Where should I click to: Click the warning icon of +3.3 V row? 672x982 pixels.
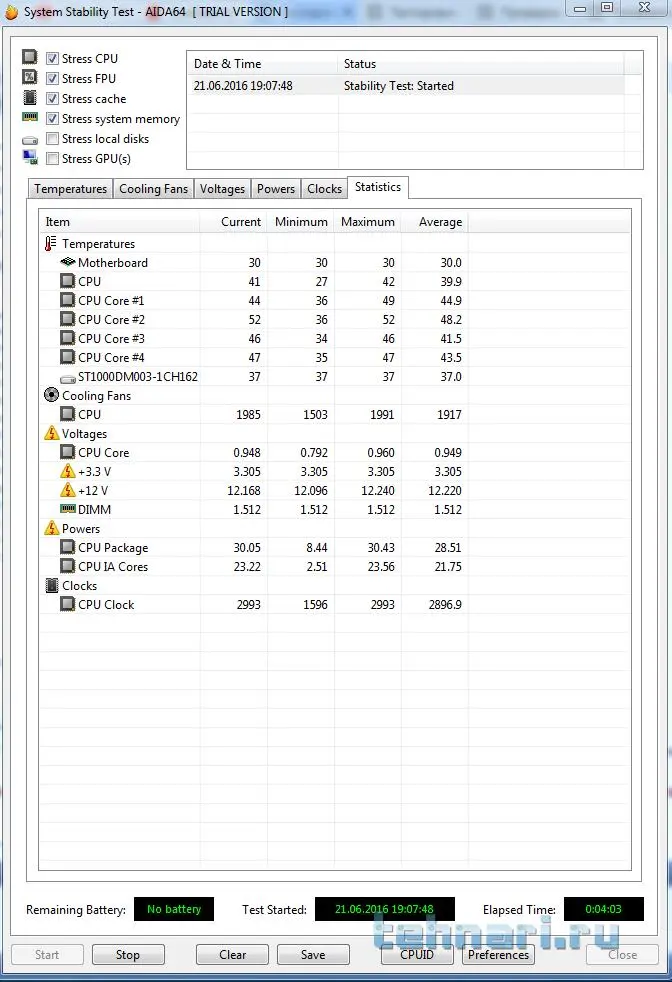pyautogui.click(x=68, y=471)
